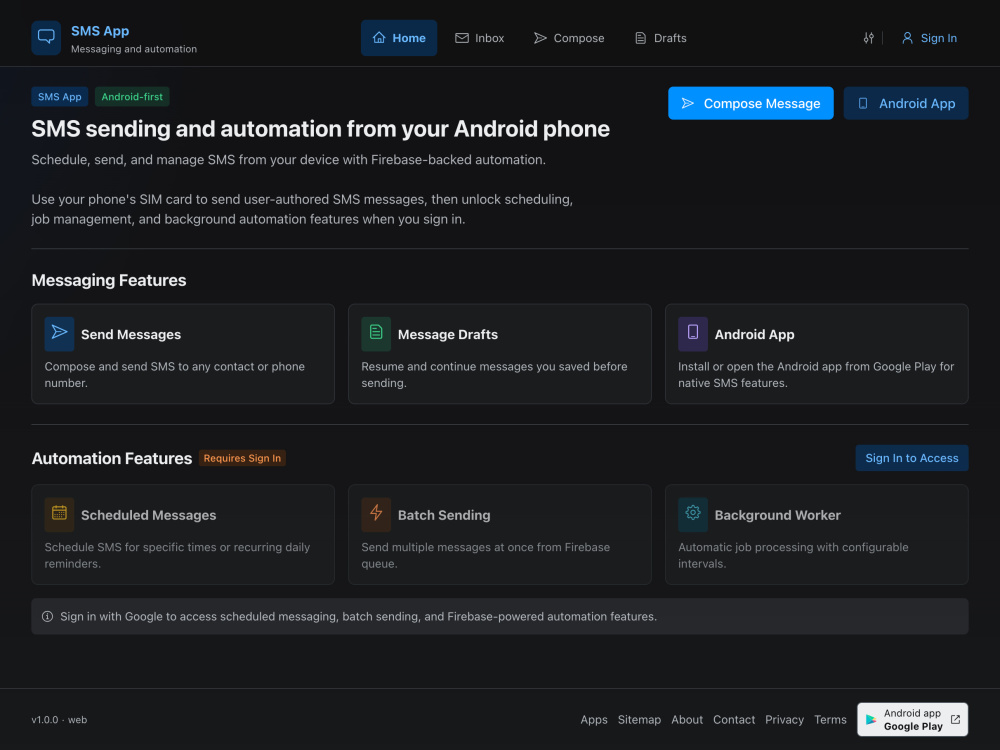Click the SMS App title in header
This screenshot has width=1000, height=750.
click(100, 31)
